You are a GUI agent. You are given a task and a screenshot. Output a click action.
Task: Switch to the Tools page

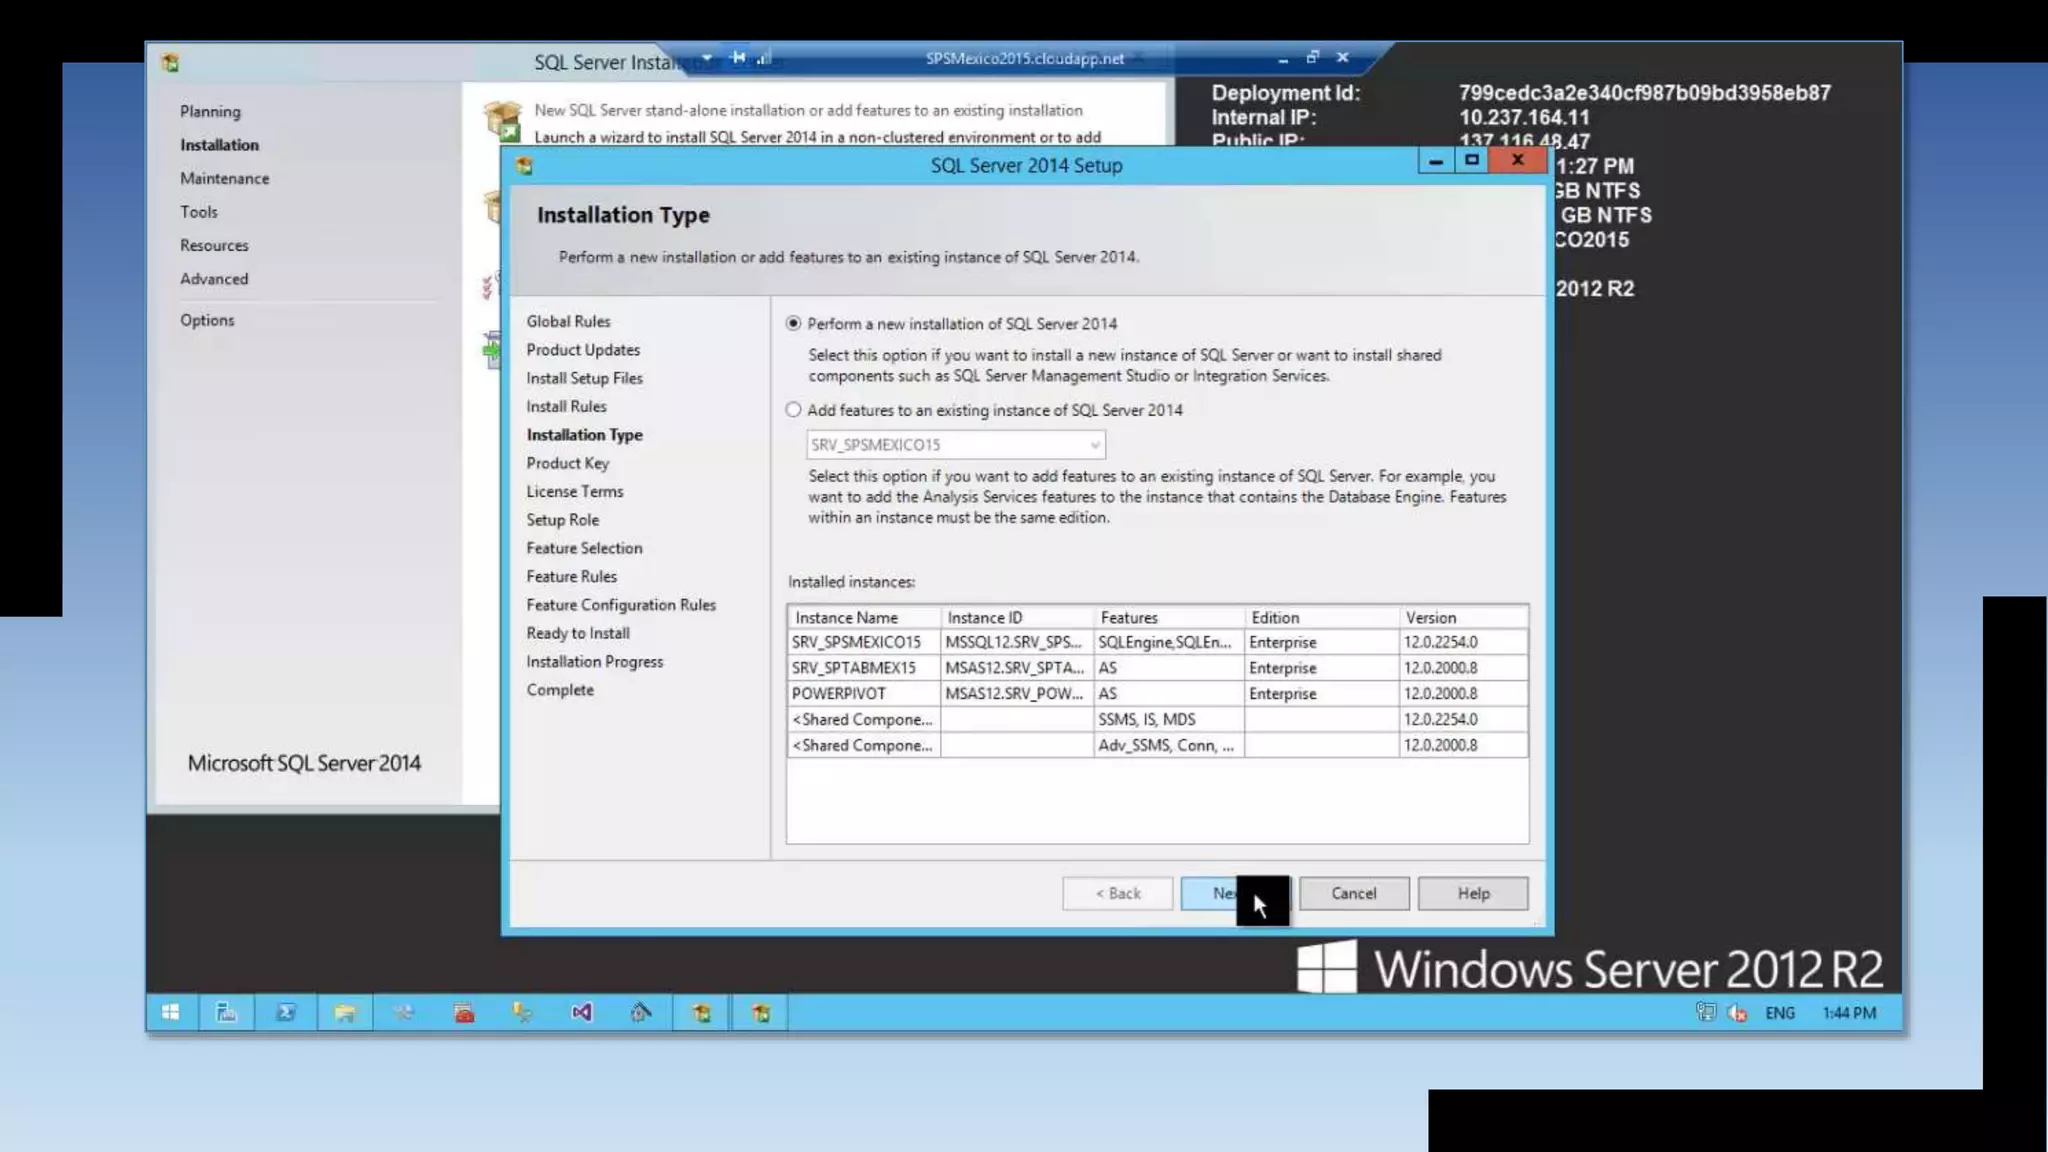198,211
